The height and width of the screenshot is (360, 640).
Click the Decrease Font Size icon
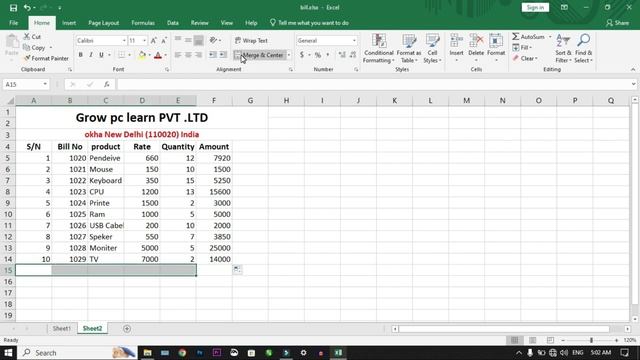click(164, 40)
